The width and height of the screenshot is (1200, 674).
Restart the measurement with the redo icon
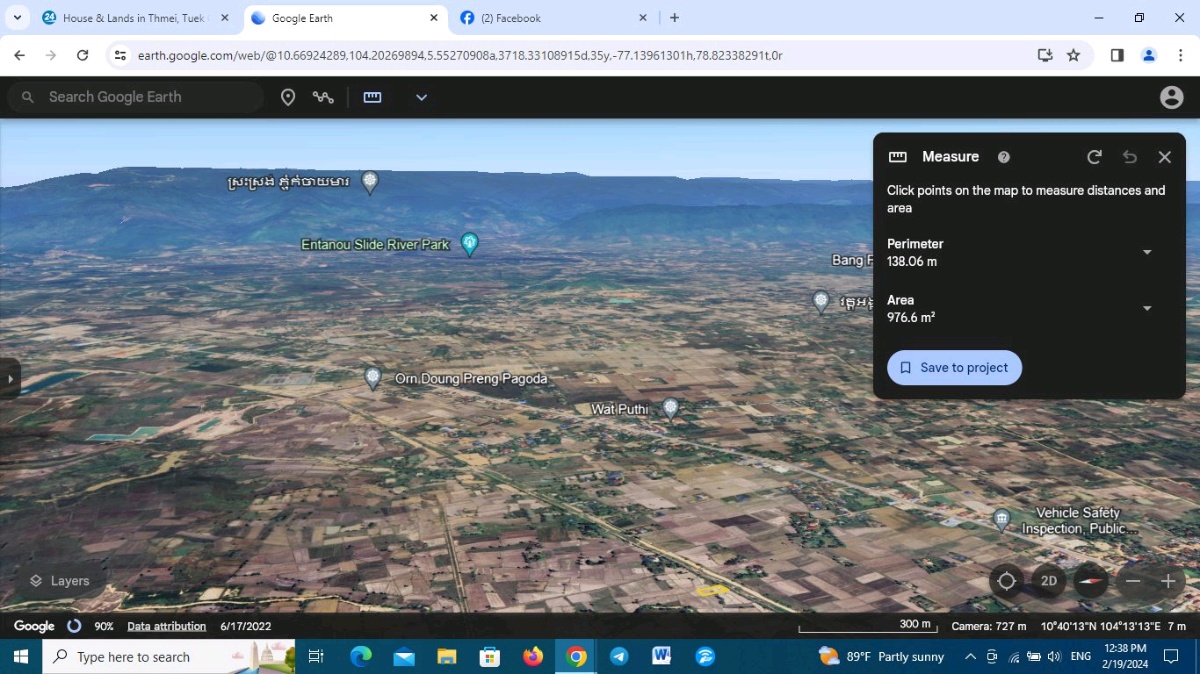1094,157
